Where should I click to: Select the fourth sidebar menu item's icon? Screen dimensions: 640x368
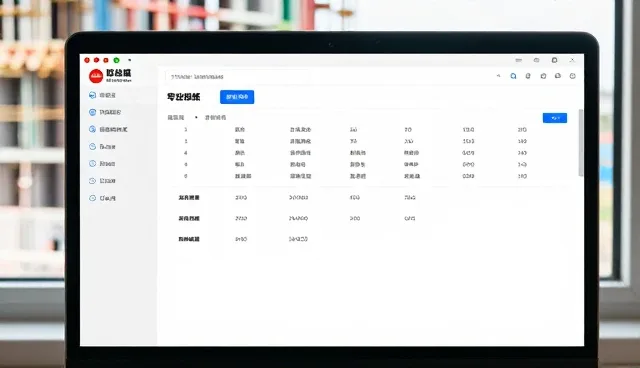click(92, 146)
